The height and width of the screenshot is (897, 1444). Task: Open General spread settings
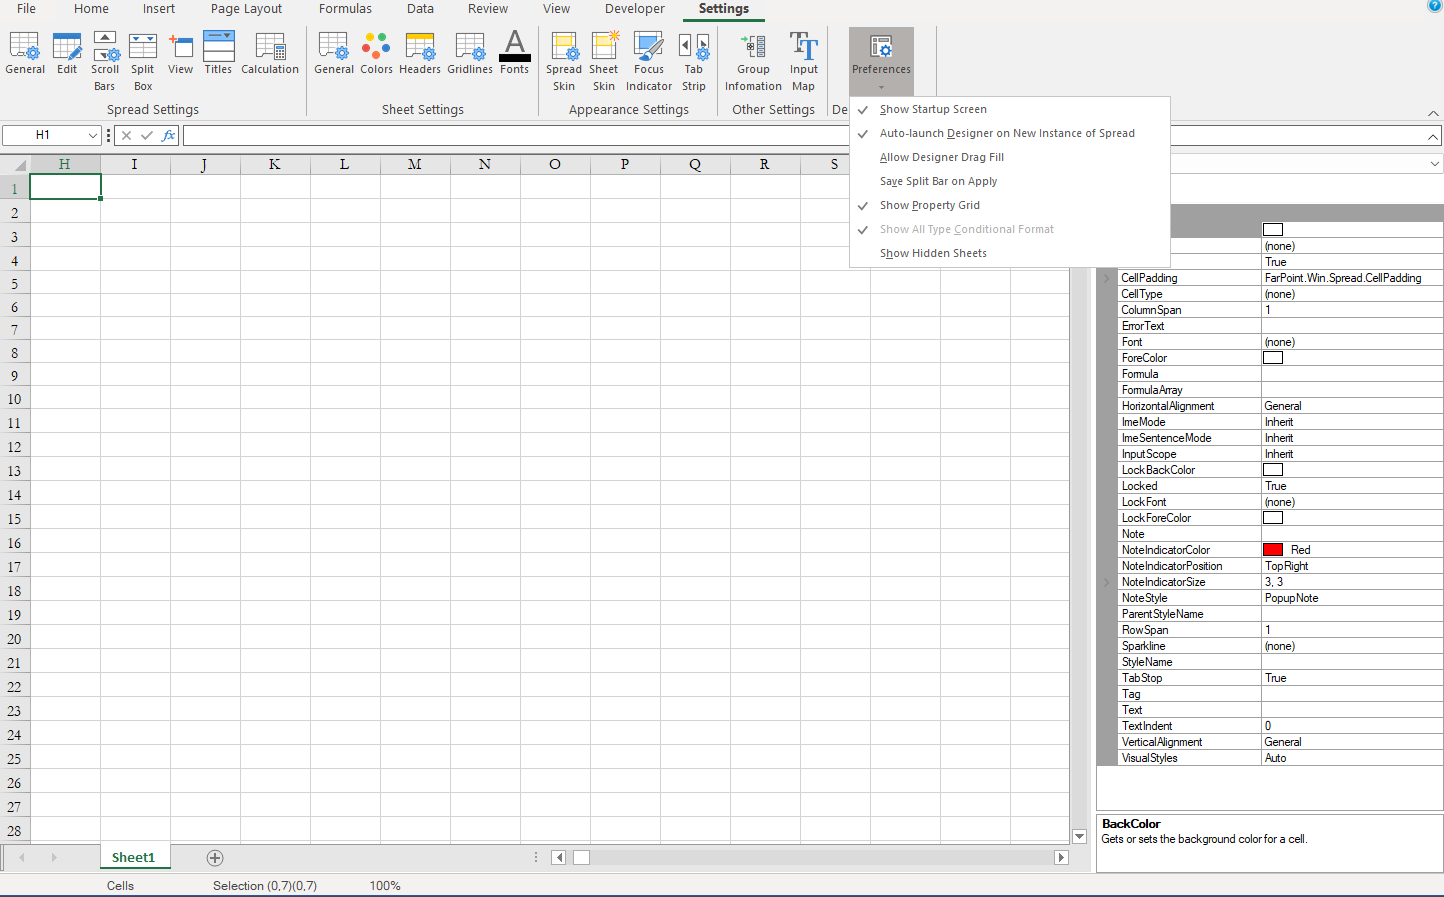[25, 54]
